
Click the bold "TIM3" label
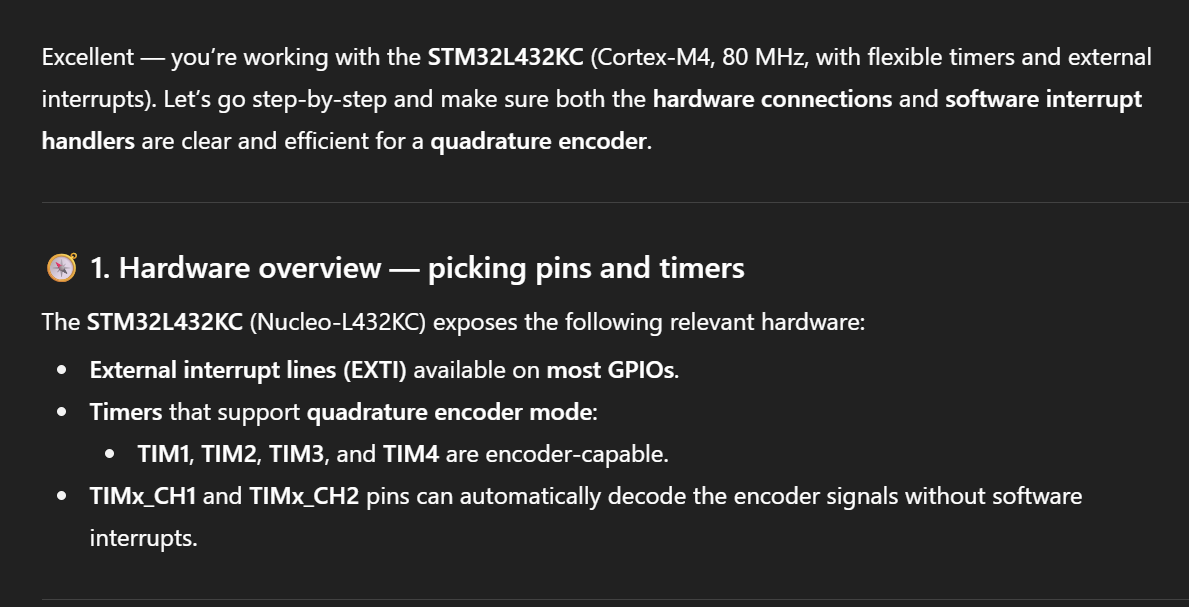(x=296, y=454)
